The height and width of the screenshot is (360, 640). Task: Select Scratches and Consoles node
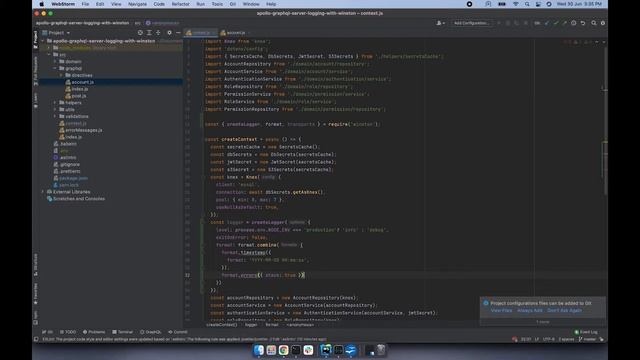coord(76,199)
